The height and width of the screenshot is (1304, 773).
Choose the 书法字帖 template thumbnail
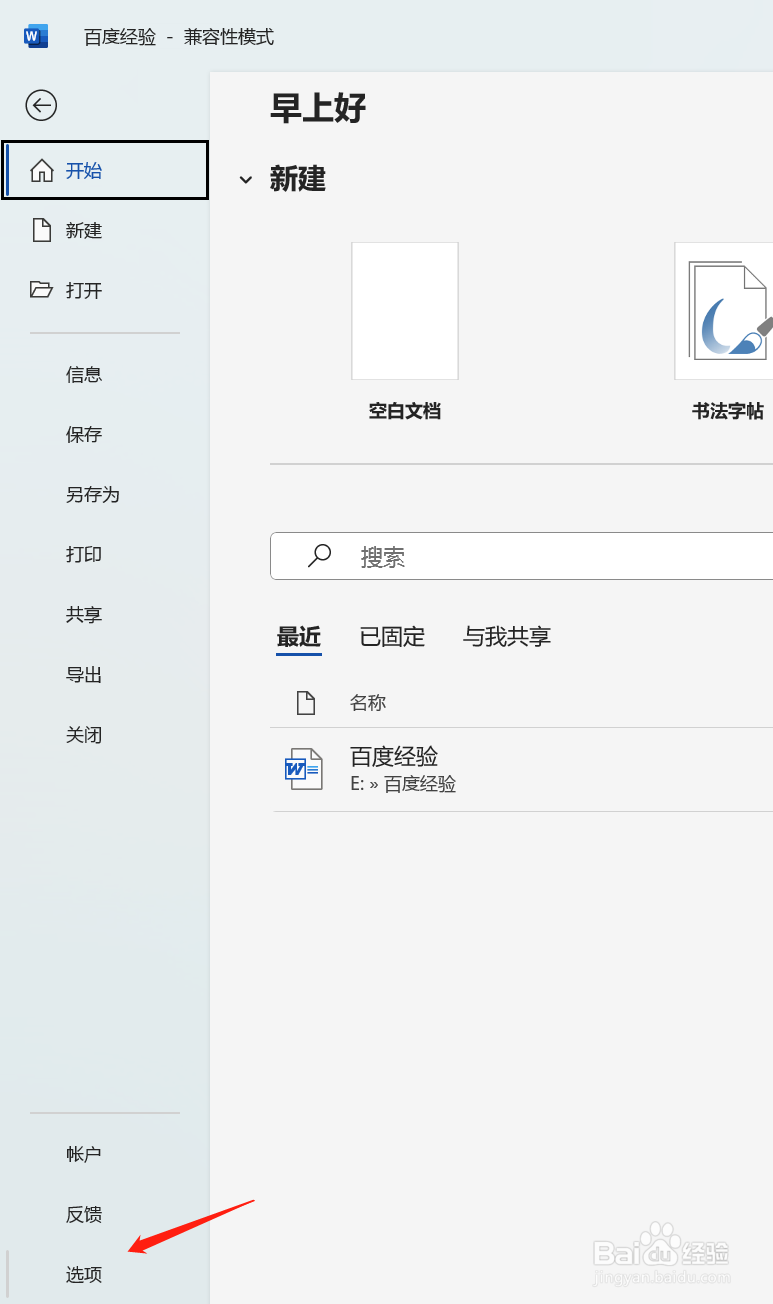coord(724,311)
